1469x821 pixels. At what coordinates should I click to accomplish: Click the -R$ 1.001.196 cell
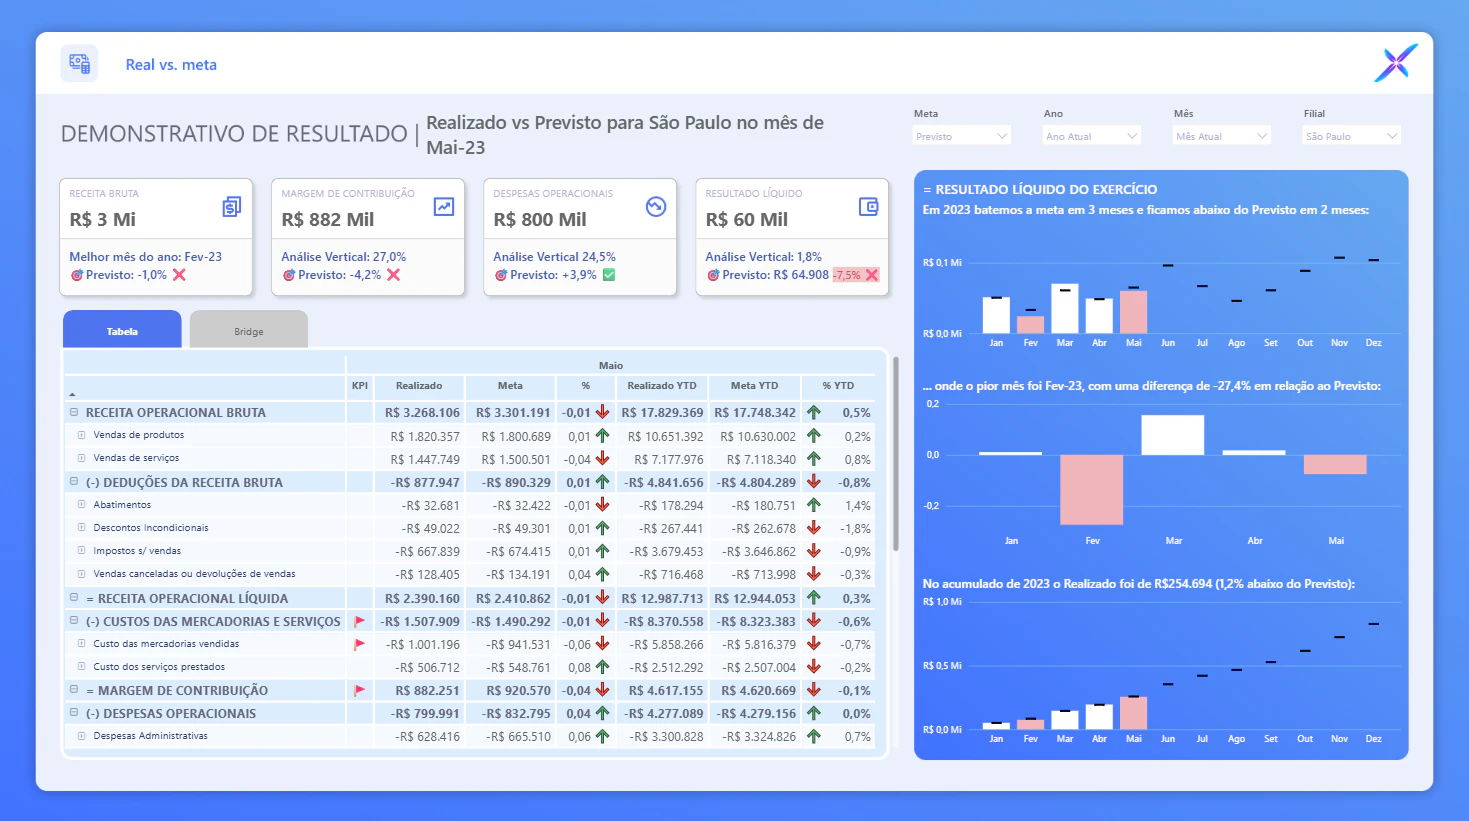tap(421, 645)
